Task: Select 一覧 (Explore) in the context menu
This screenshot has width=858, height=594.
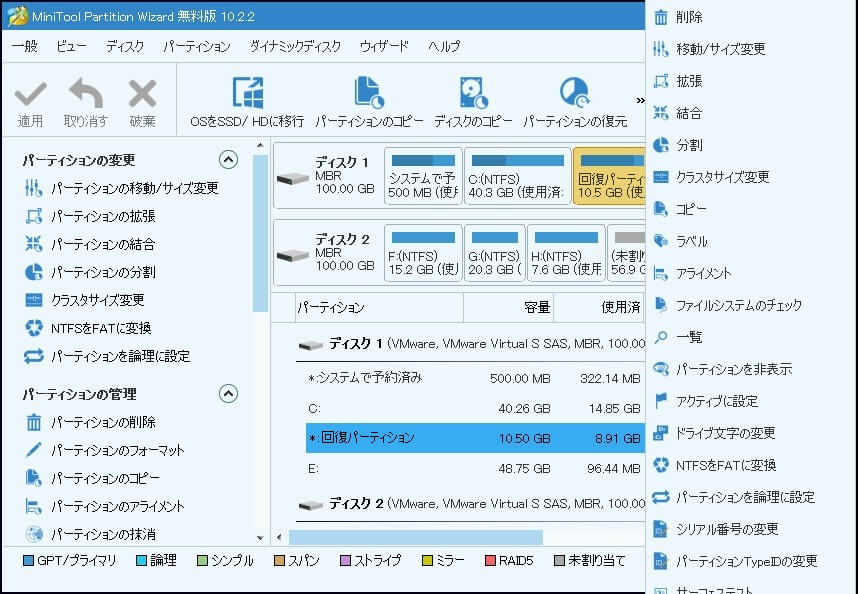Action: [x=677, y=337]
